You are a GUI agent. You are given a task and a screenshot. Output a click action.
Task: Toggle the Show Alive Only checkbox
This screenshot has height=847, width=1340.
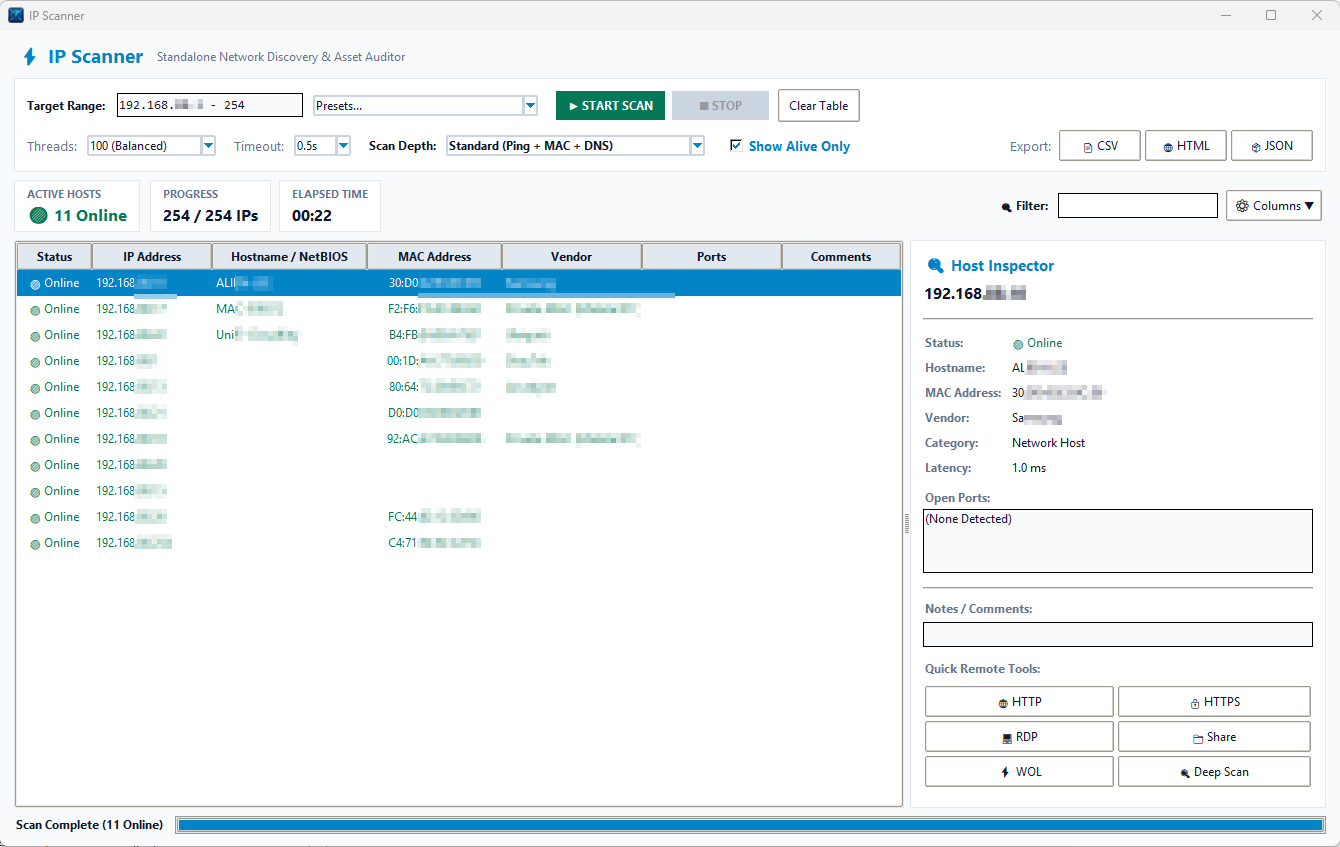pos(737,146)
